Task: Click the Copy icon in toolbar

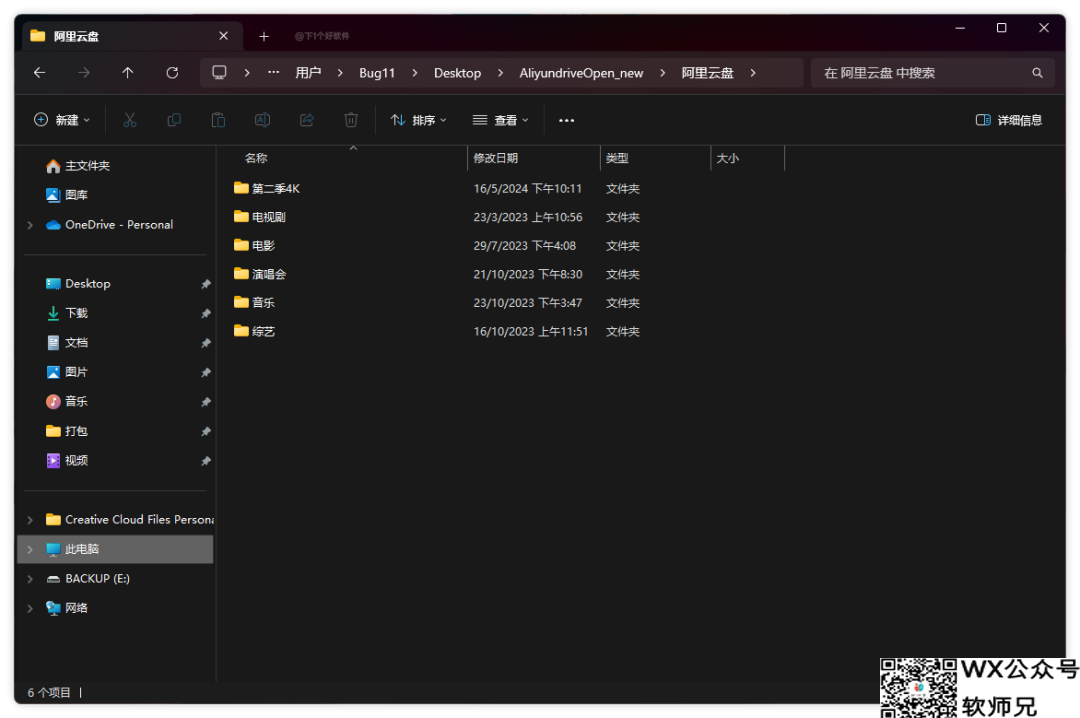Action: click(174, 120)
